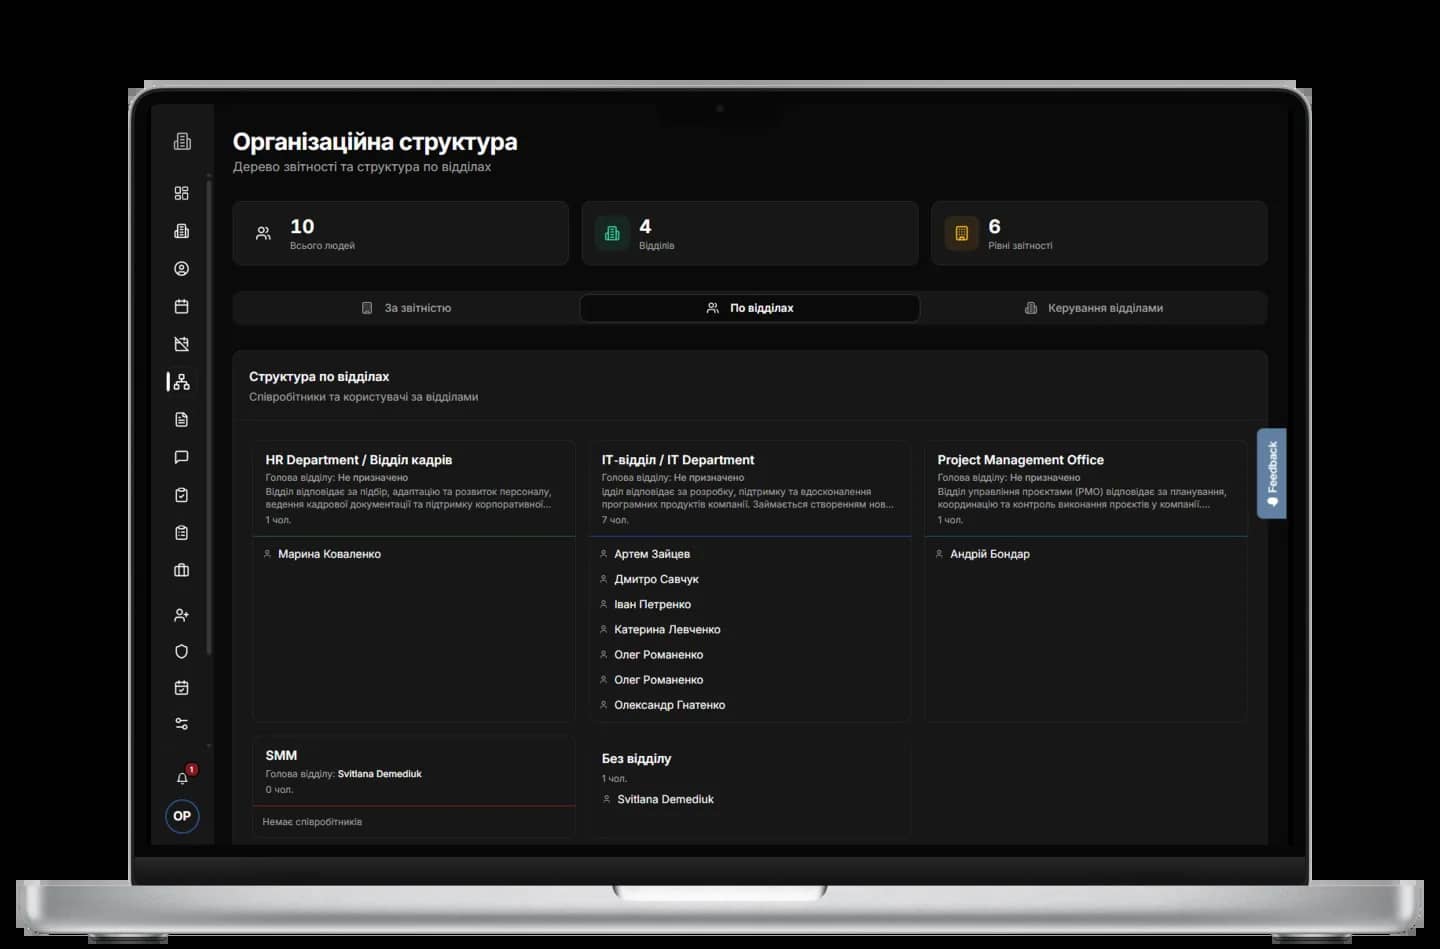Click the yellow icon on the Рівні звітності card
The width and height of the screenshot is (1440, 949).
(961, 233)
